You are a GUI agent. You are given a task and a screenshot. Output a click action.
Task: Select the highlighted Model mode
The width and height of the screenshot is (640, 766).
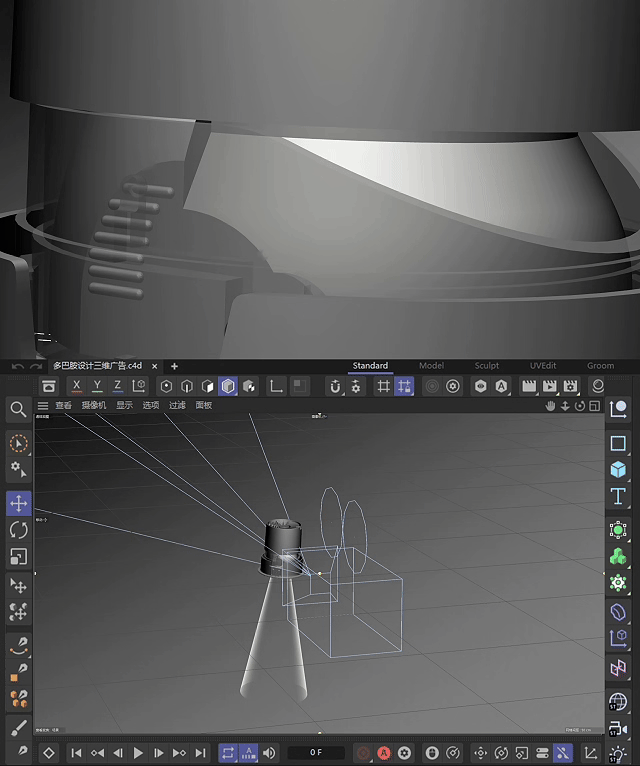click(228, 386)
